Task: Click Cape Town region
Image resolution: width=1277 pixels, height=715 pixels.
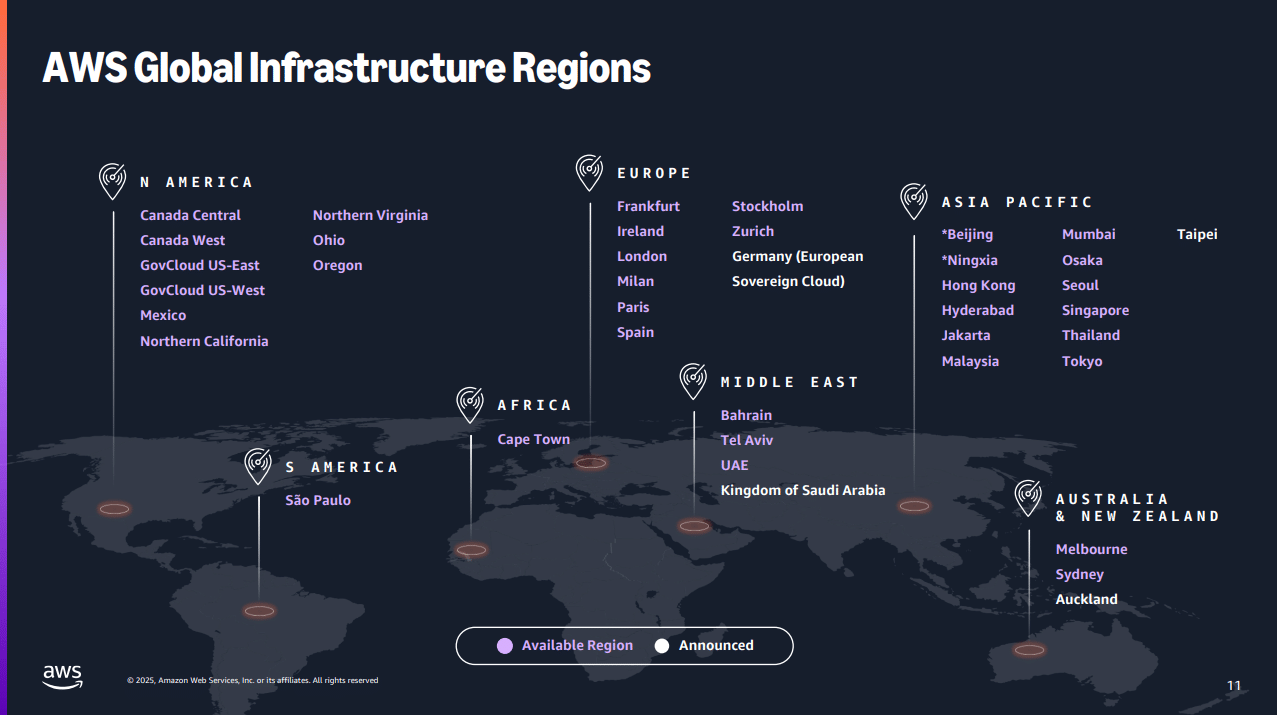Action: [533, 439]
